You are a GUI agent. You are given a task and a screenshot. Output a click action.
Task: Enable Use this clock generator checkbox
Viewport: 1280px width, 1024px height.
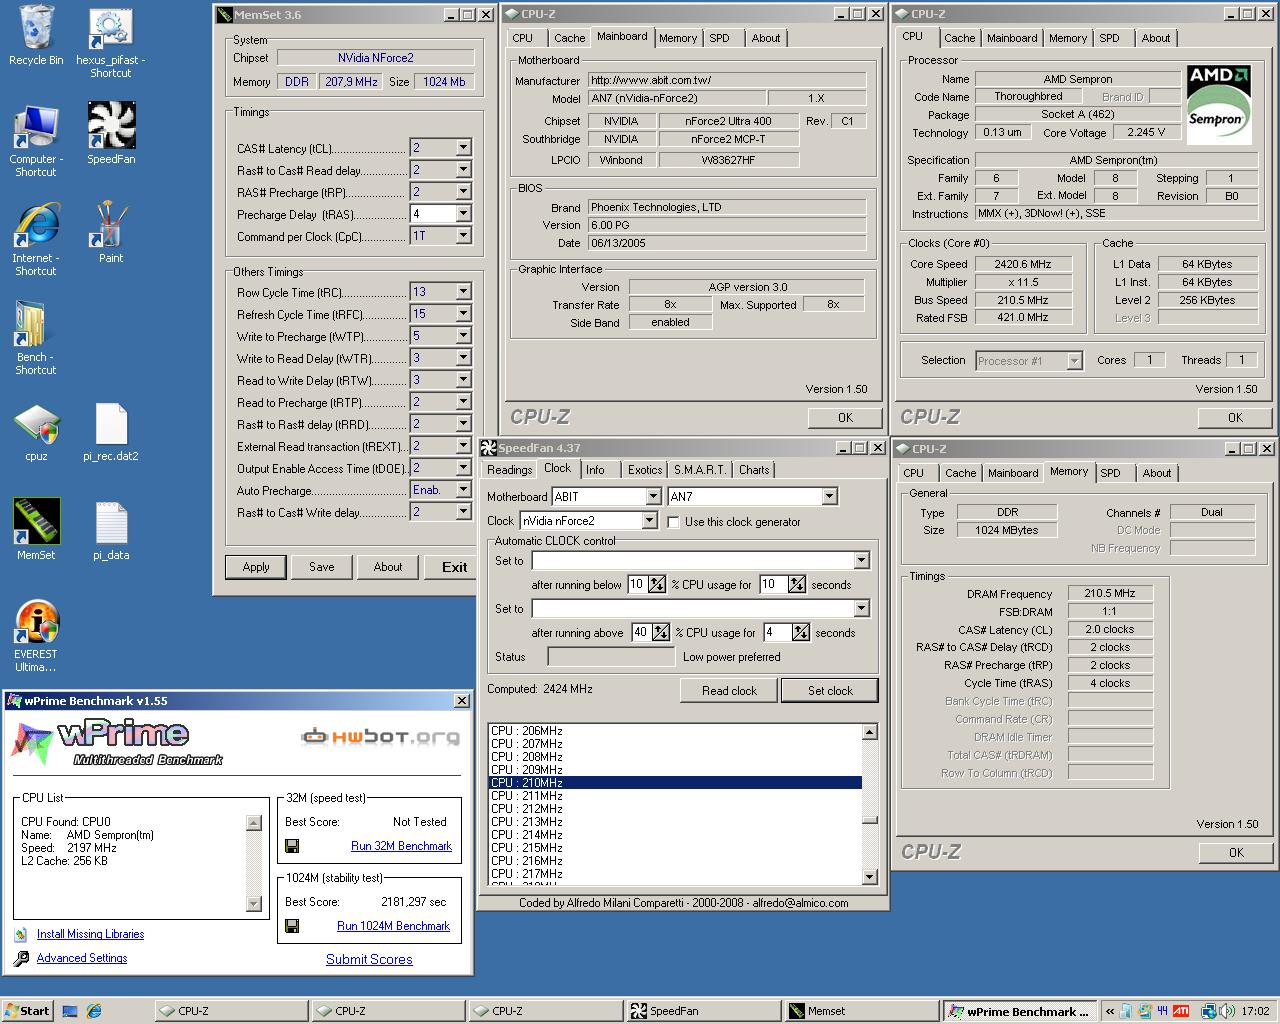tap(673, 522)
